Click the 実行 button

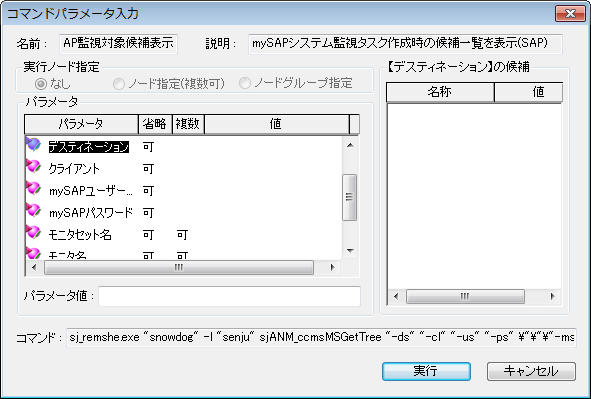[426, 371]
